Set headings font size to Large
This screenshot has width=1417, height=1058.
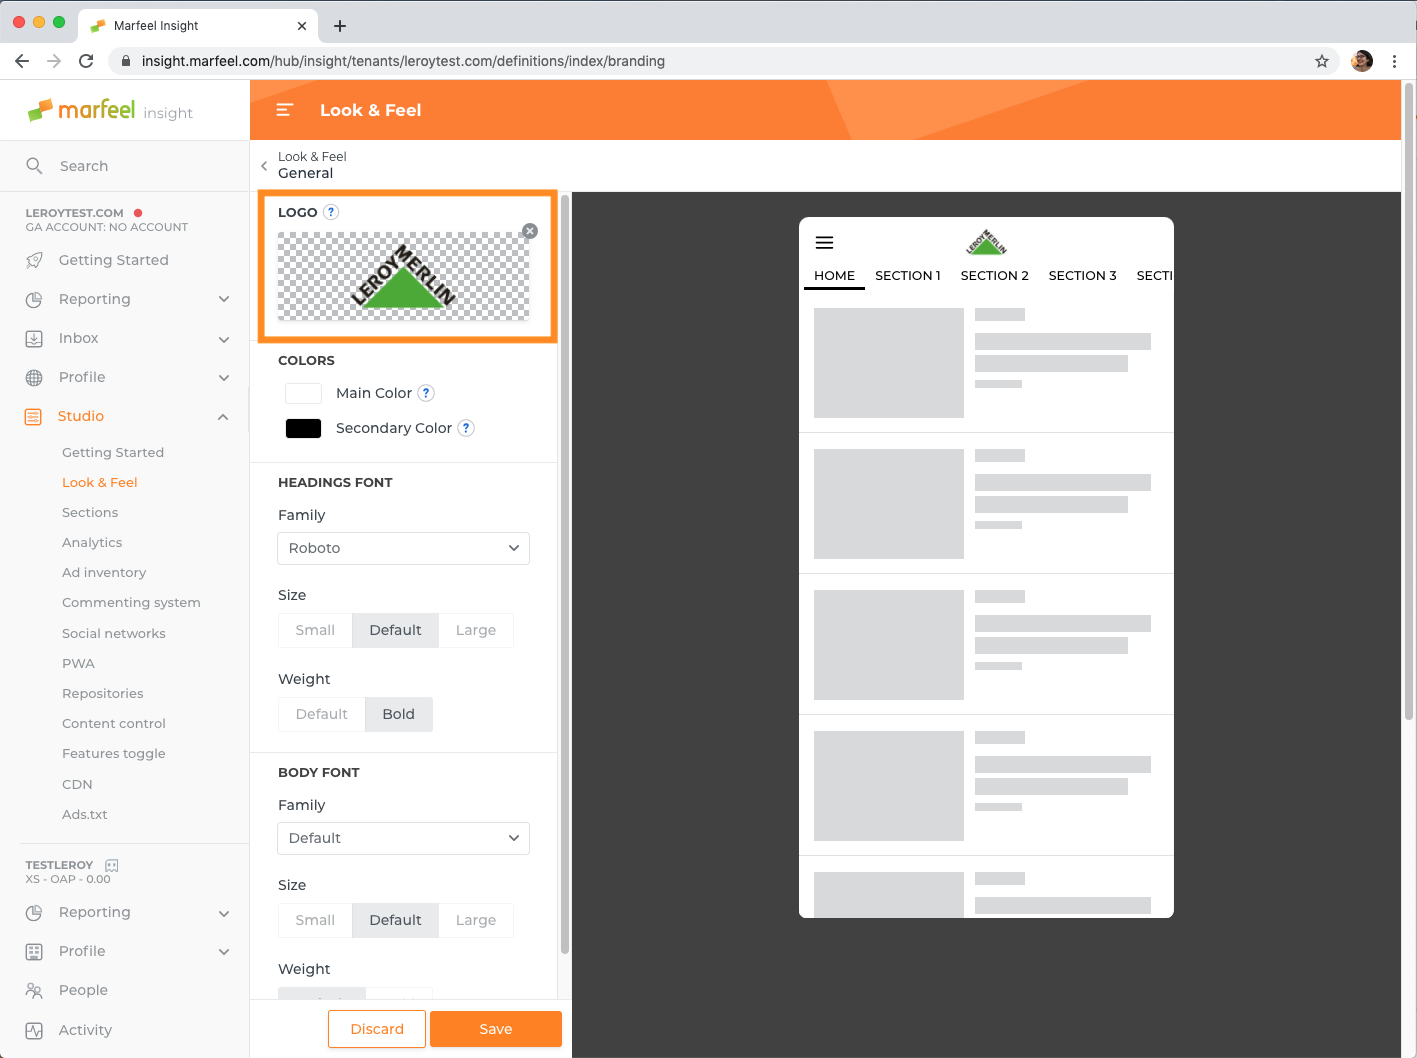pos(476,630)
